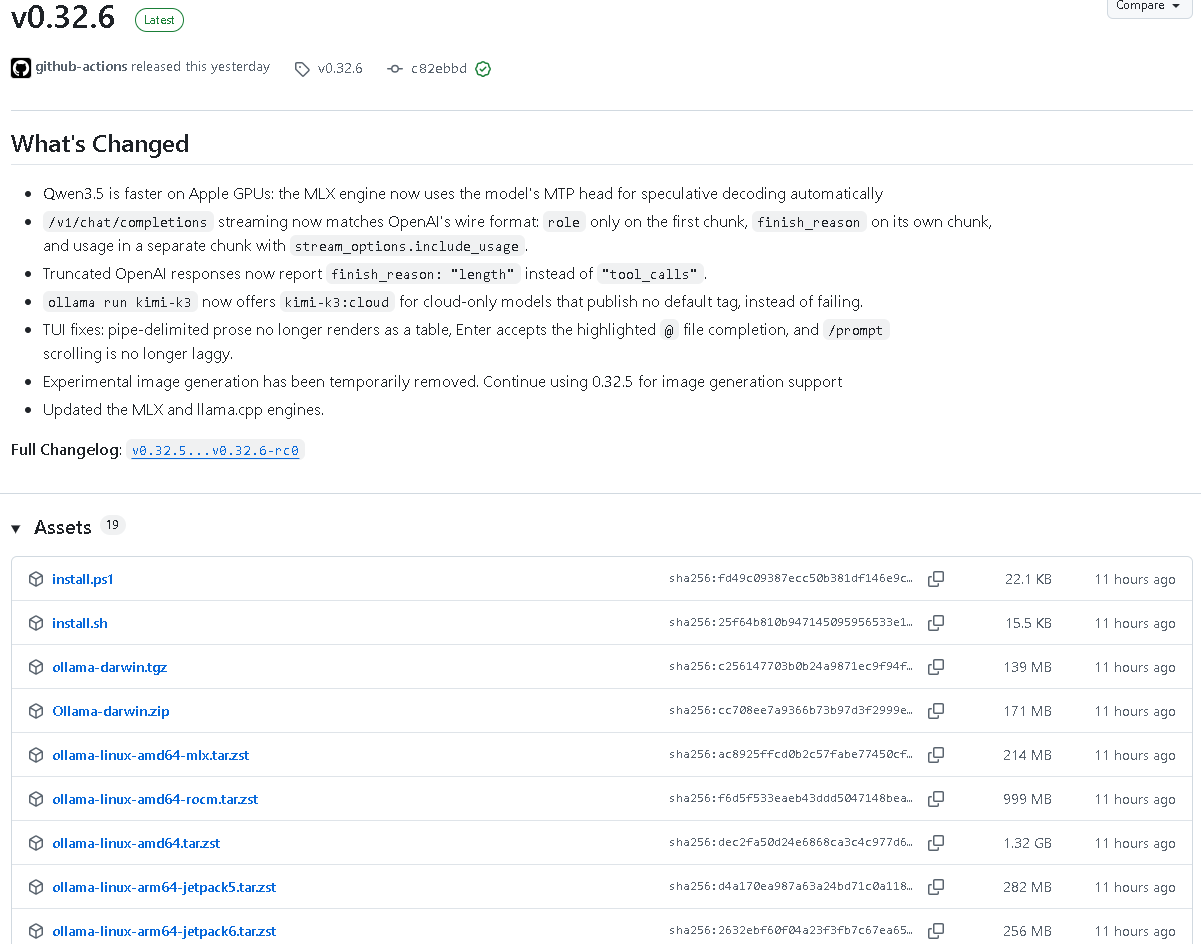1201x944 pixels.
Task: Copy sha256 for install.sh
Action: [936, 623]
